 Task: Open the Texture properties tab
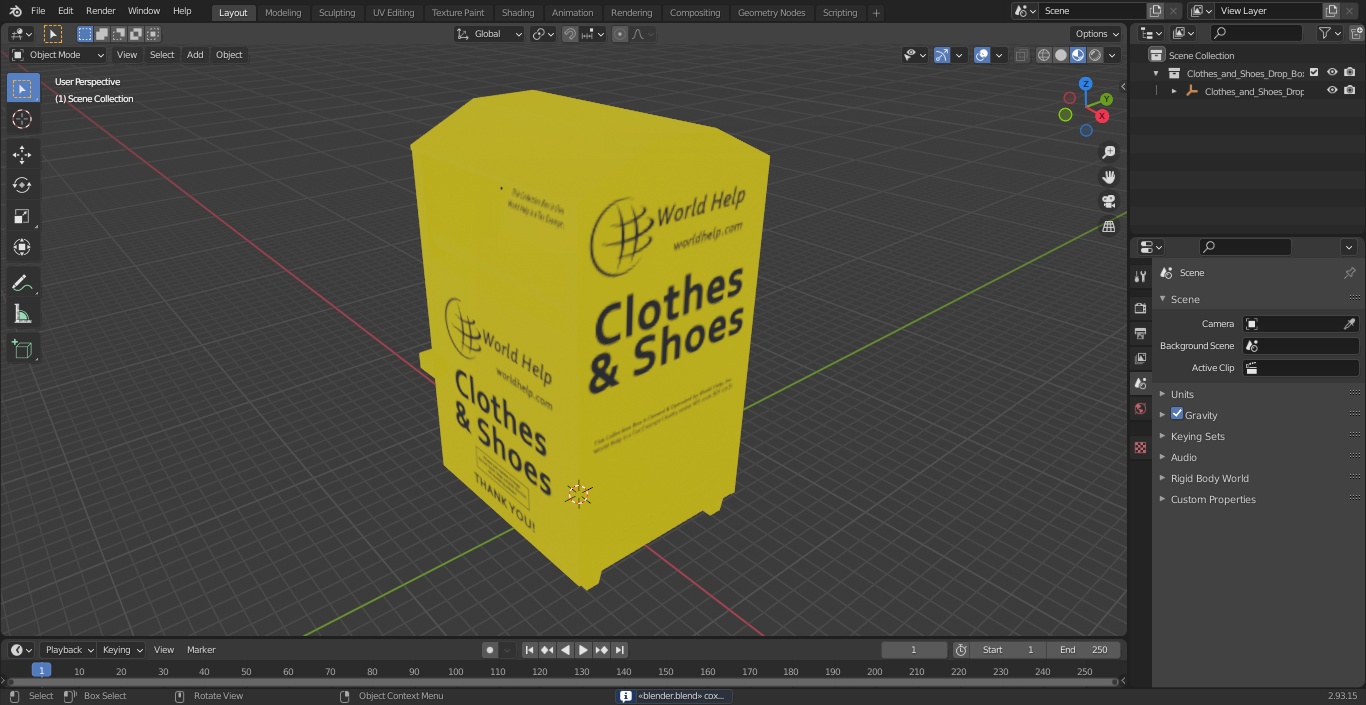pos(1140,447)
